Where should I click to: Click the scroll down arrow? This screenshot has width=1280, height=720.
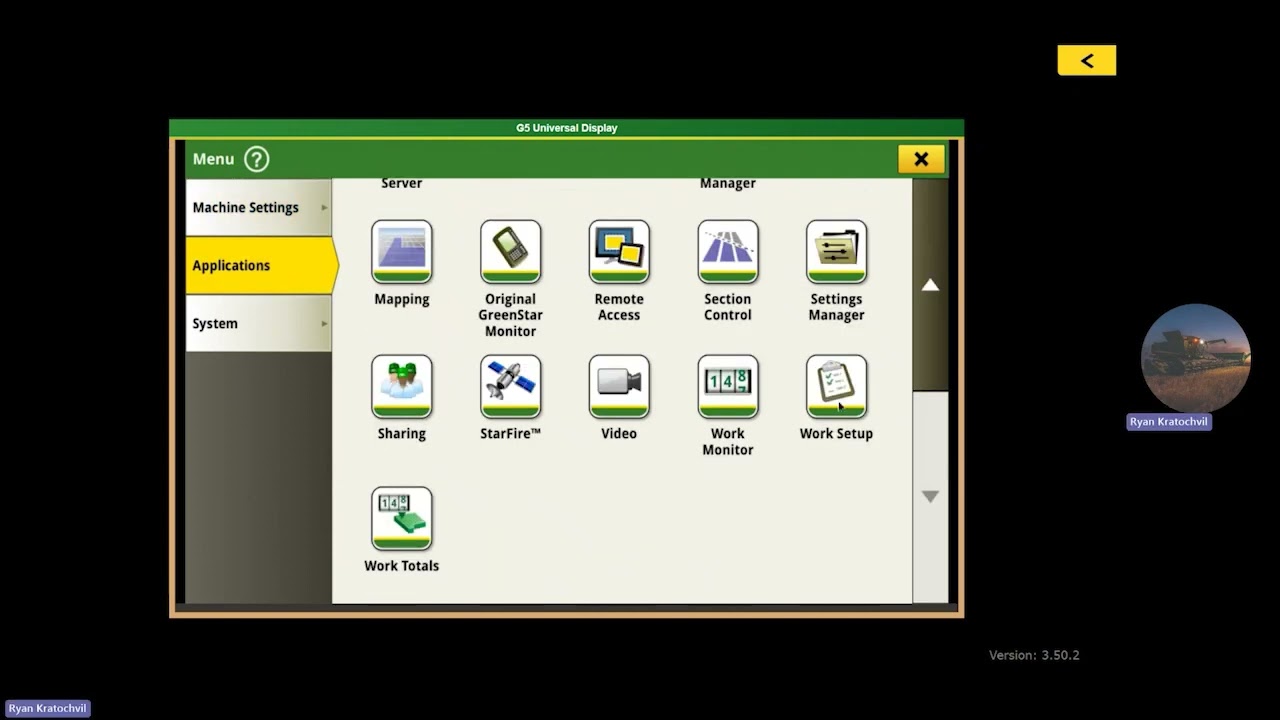coord(930,496)
